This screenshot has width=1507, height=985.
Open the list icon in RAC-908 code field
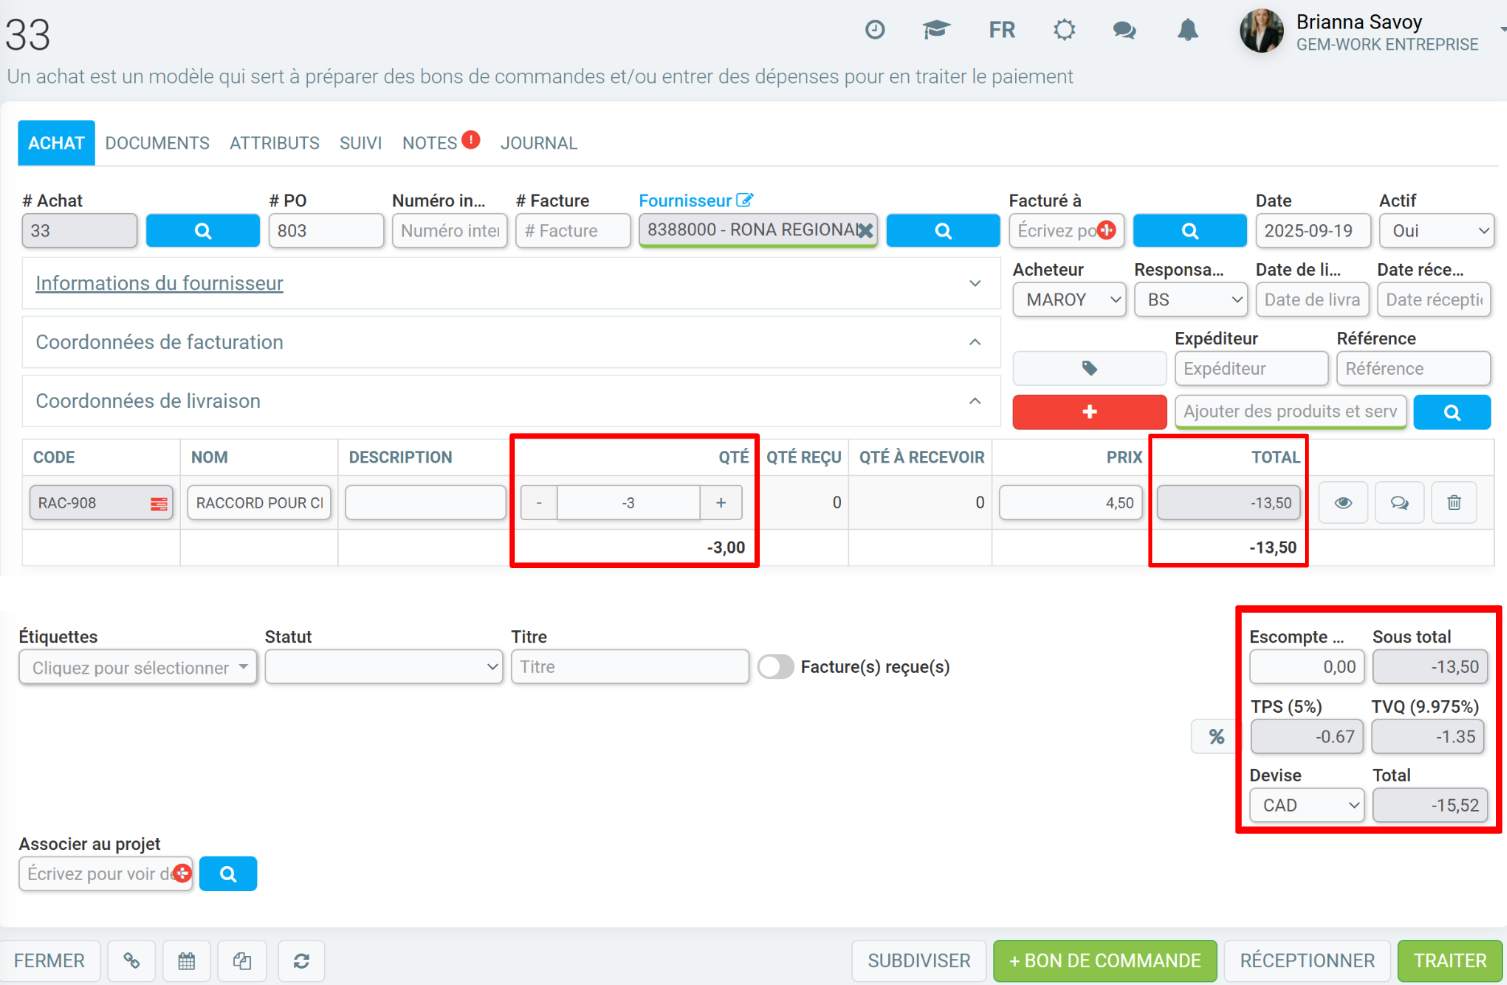click(159, 503)
